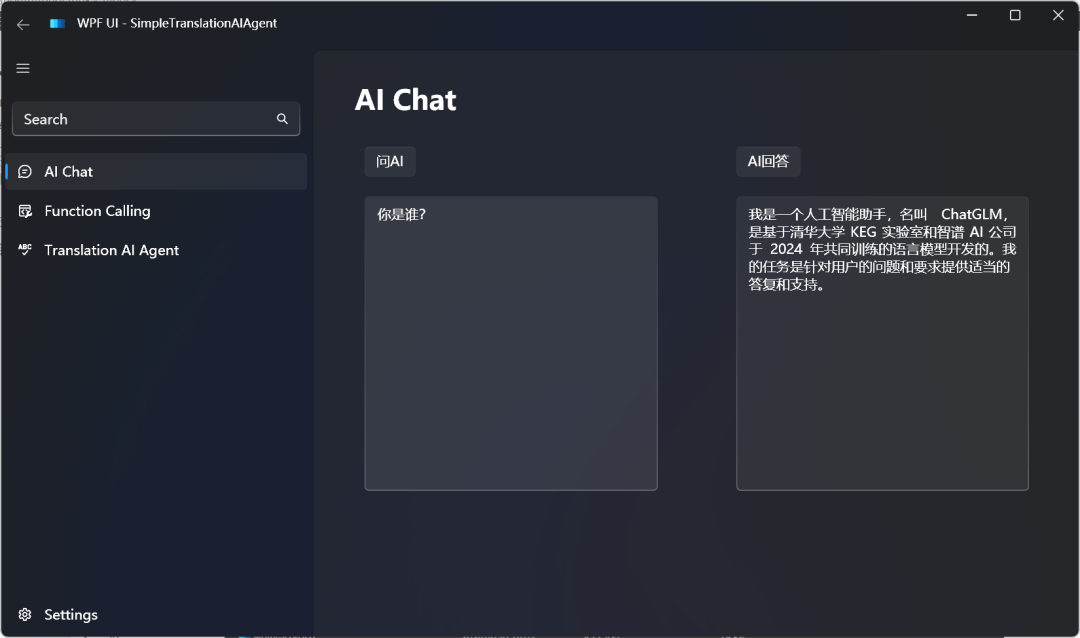Click the search magnifier icon
This screenshot has width=1080, height=638.
[x=282, y=119]
